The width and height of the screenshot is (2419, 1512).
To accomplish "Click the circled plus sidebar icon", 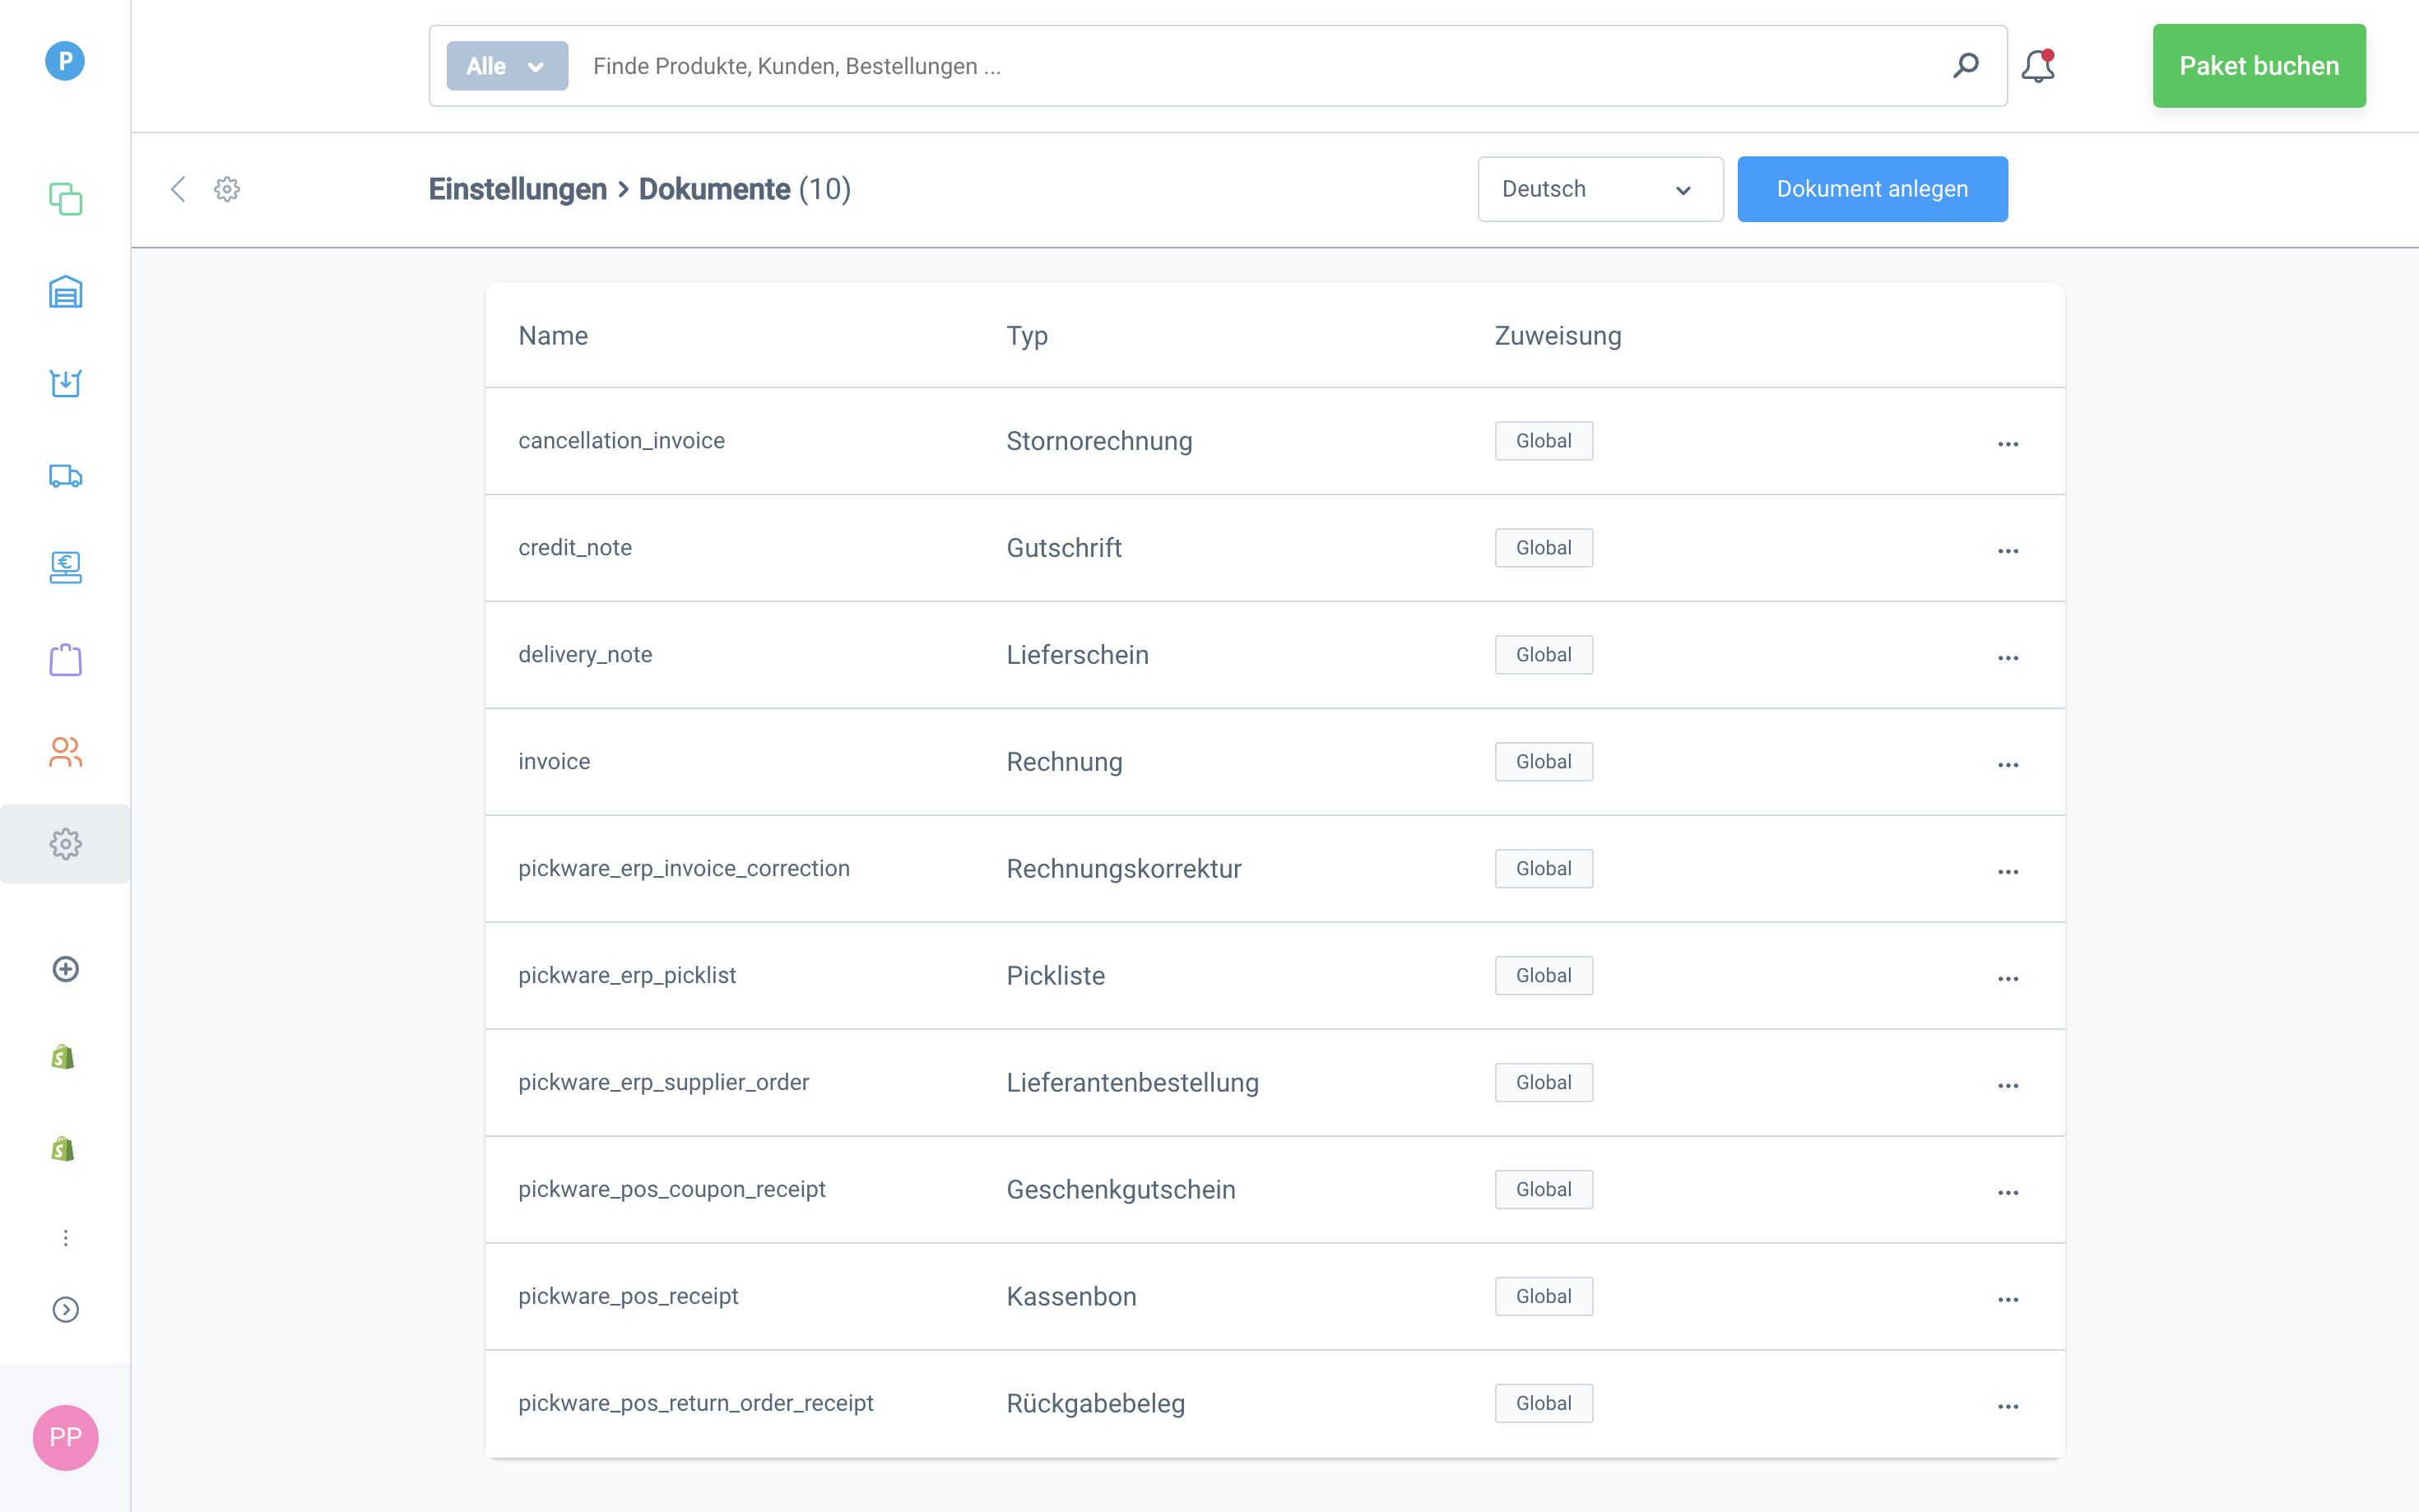I will (65, 969).
